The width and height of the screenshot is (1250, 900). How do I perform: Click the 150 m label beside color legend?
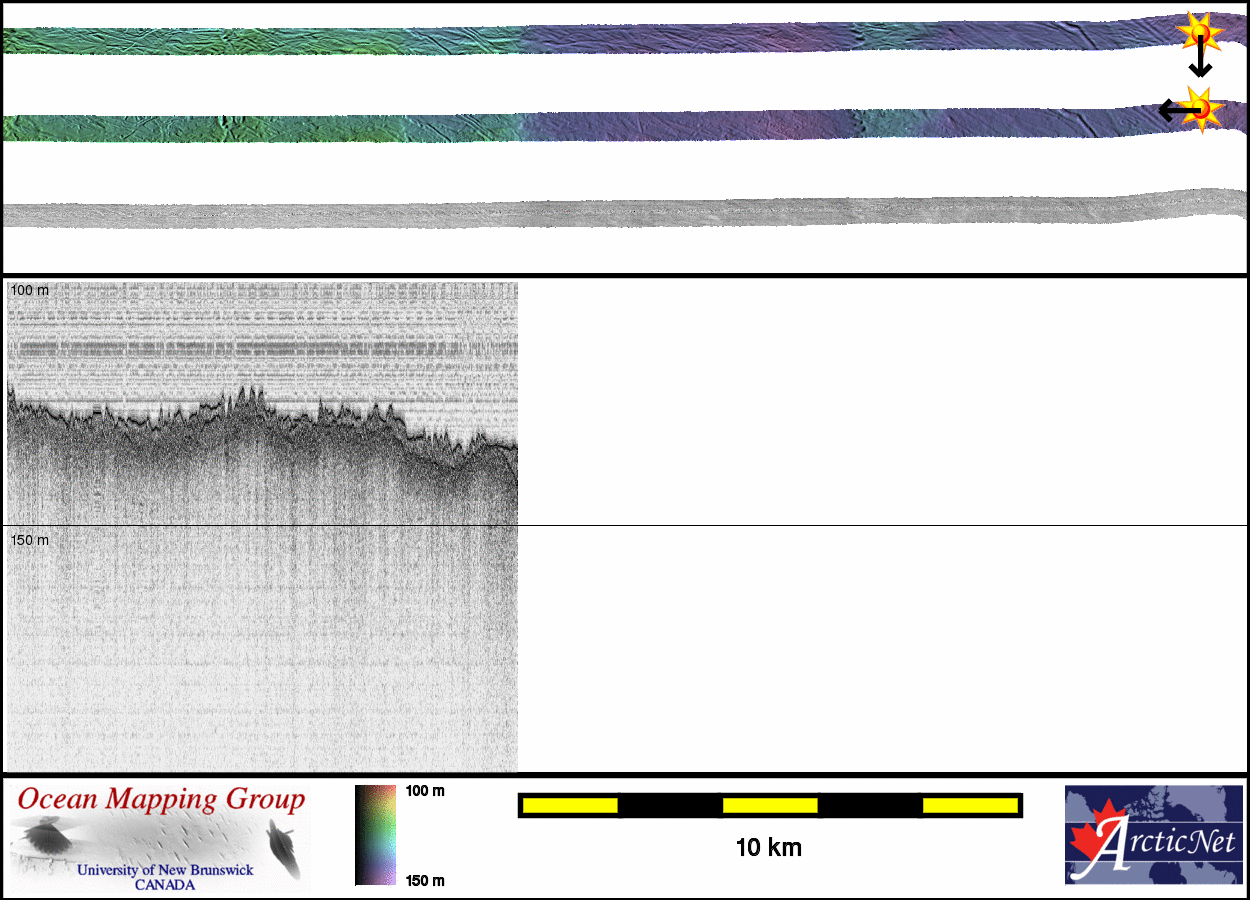tap(425, 880)
